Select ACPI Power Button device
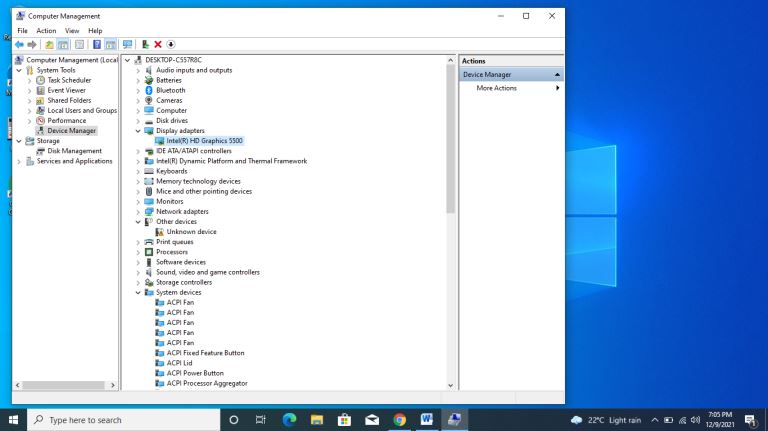The image size is (768, 431). 195,373
